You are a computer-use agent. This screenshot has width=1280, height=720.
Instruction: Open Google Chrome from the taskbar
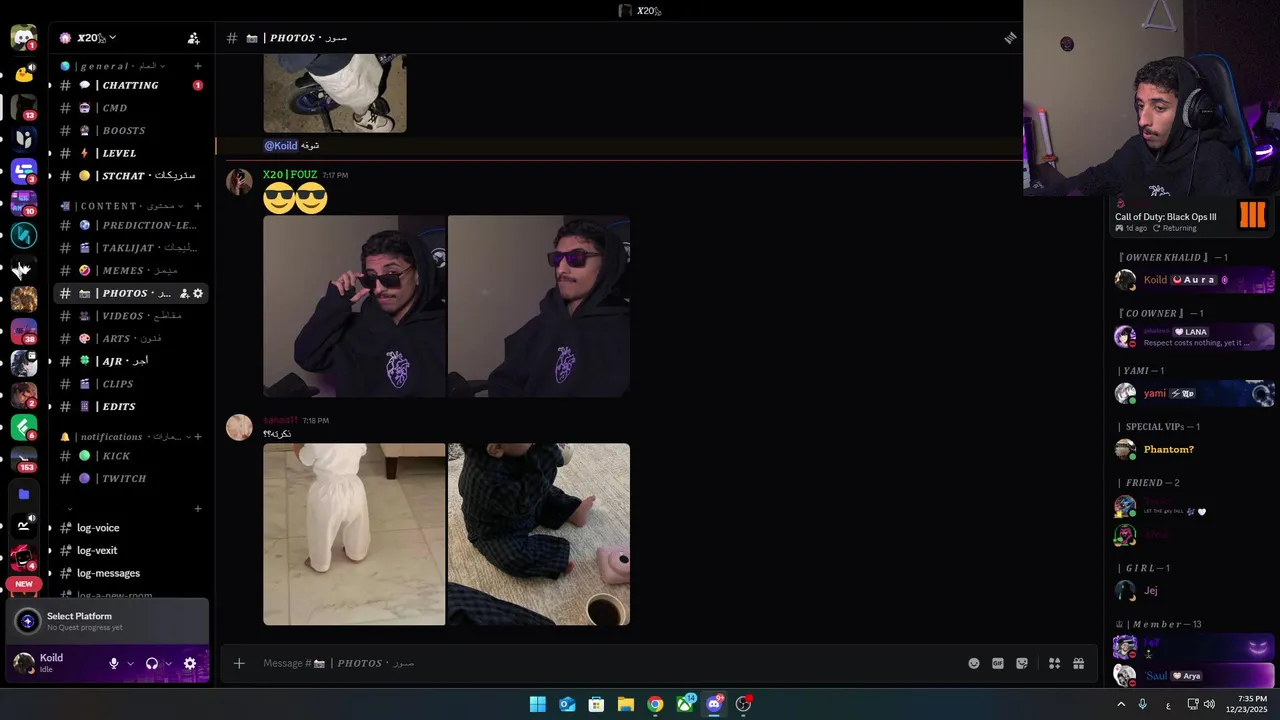coord(655,704)
